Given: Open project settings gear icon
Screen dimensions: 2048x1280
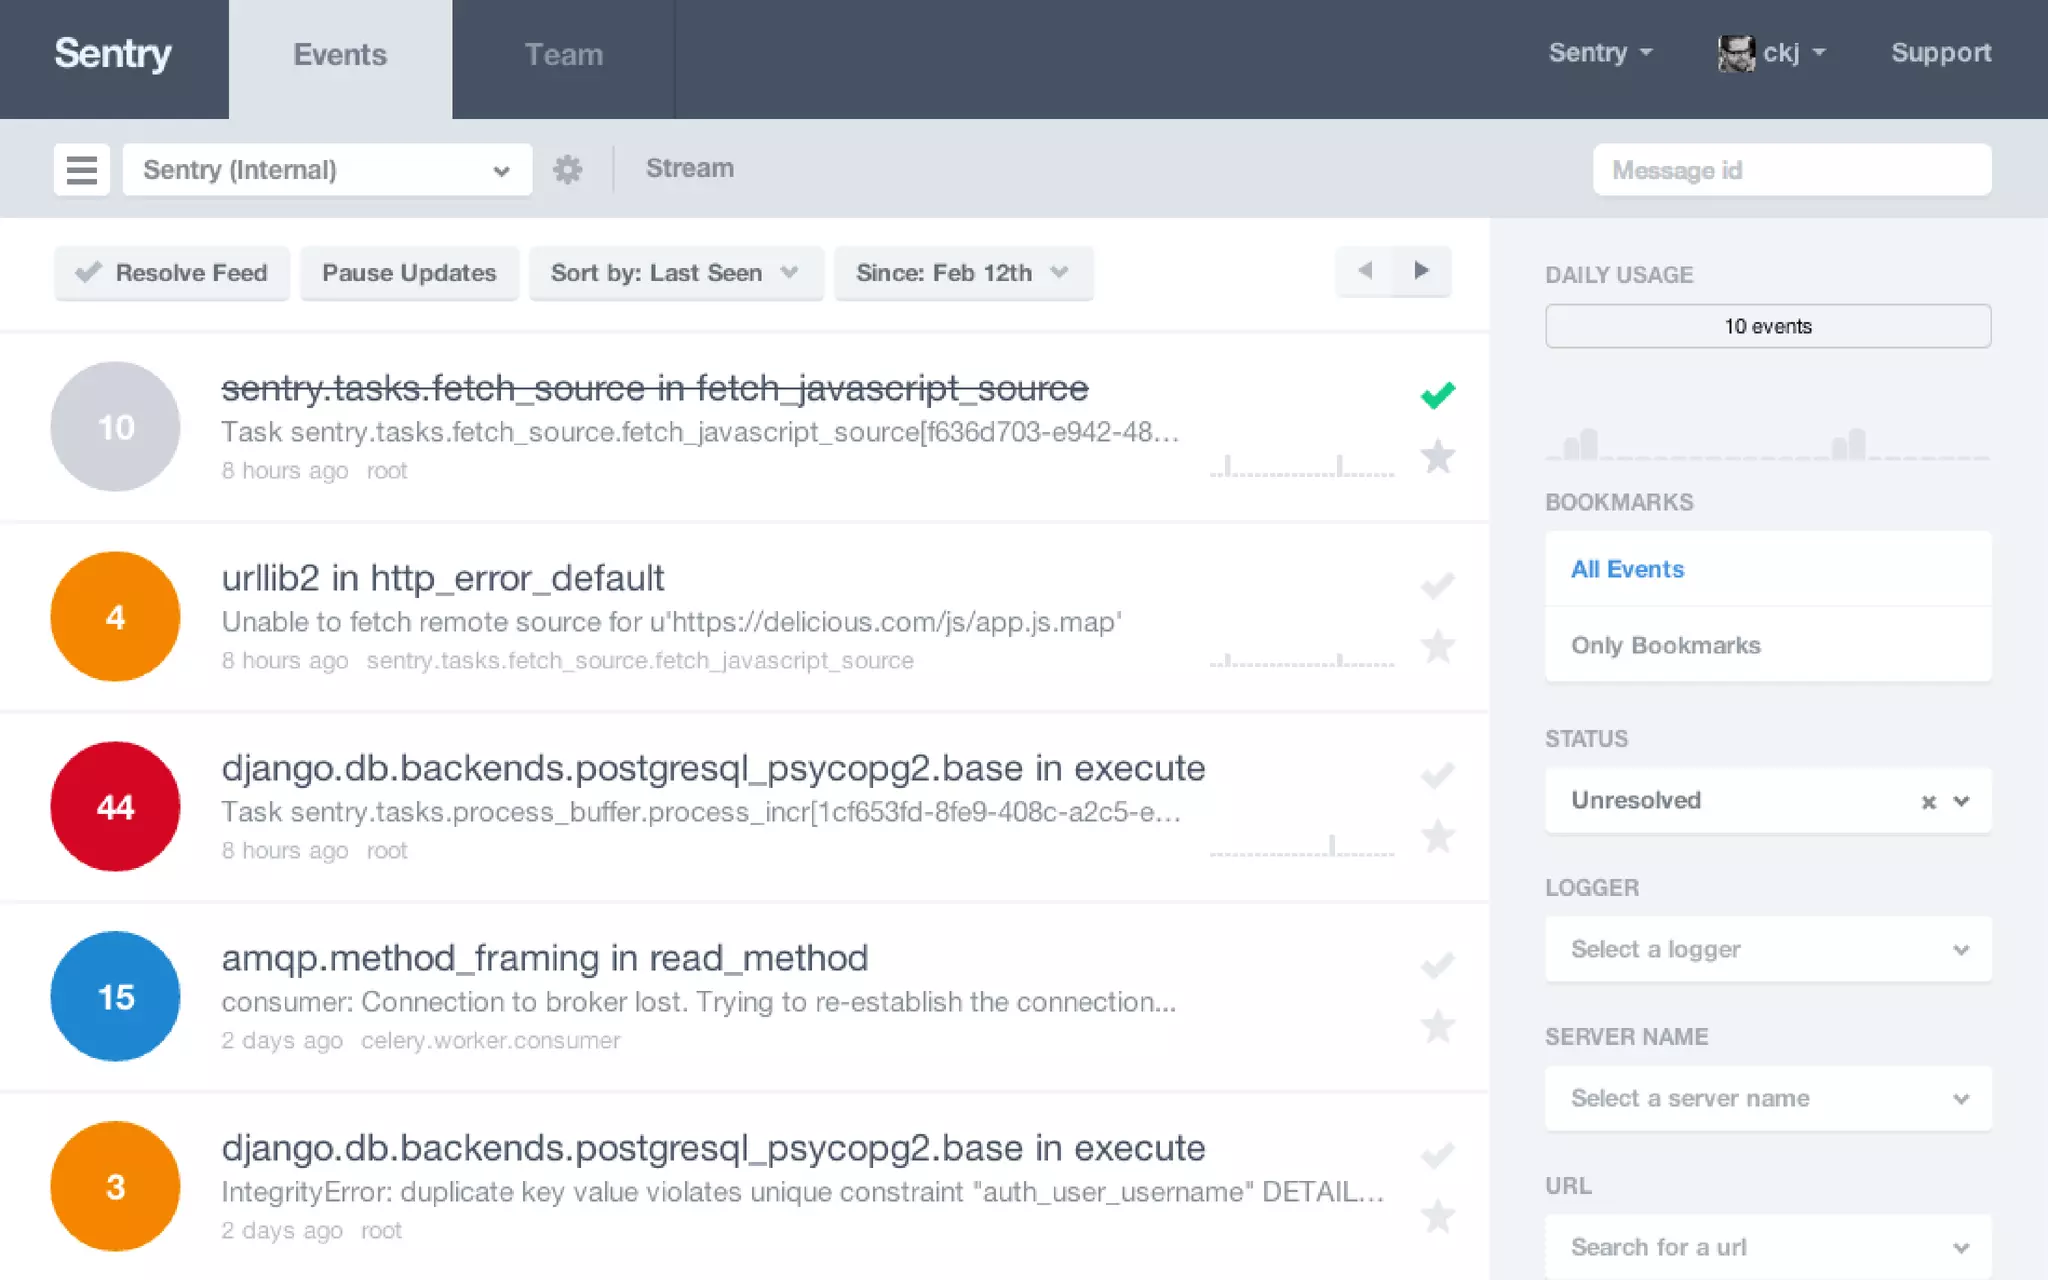Looking at the screenshot, I should coord(567,169).
